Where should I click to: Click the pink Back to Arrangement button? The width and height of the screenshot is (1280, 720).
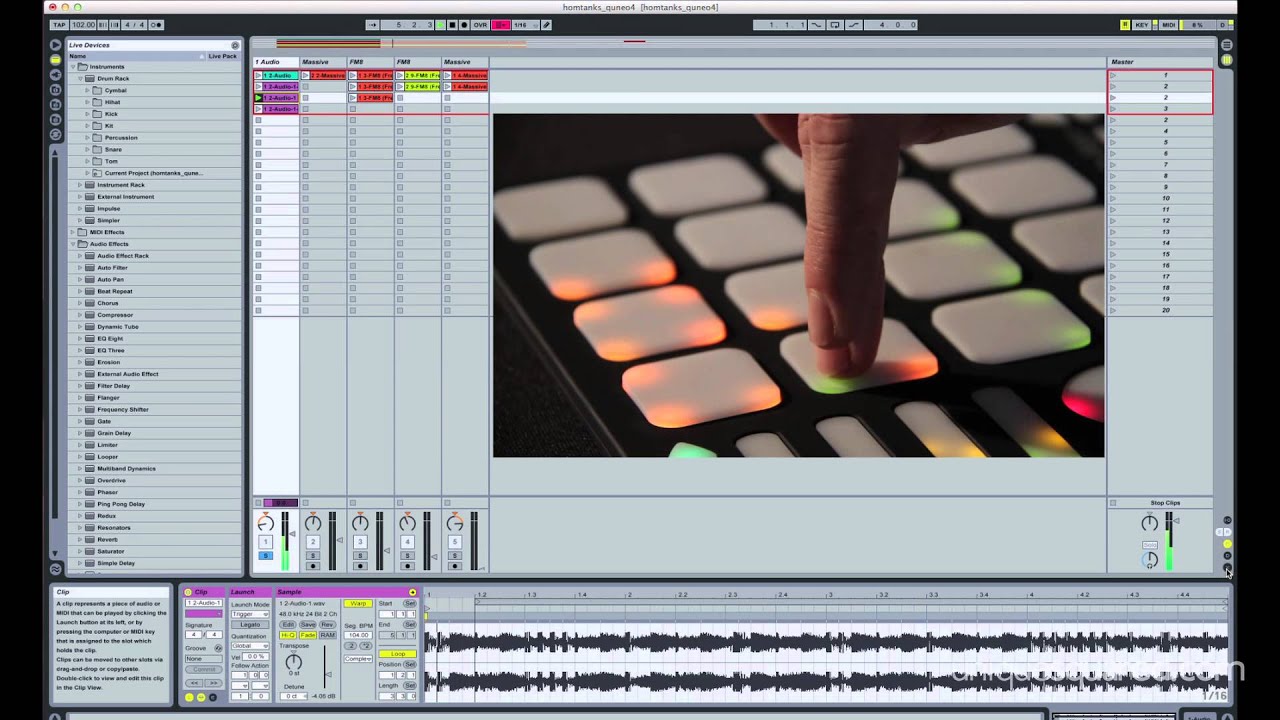point(501,25)
